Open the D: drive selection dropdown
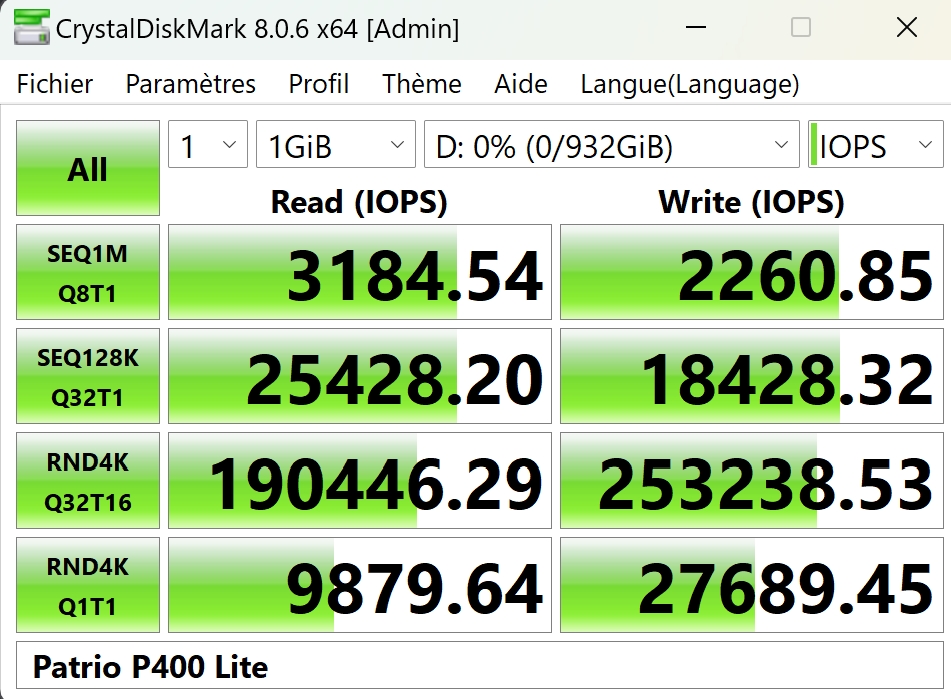The image size is (951, 699). coord(611,148)
